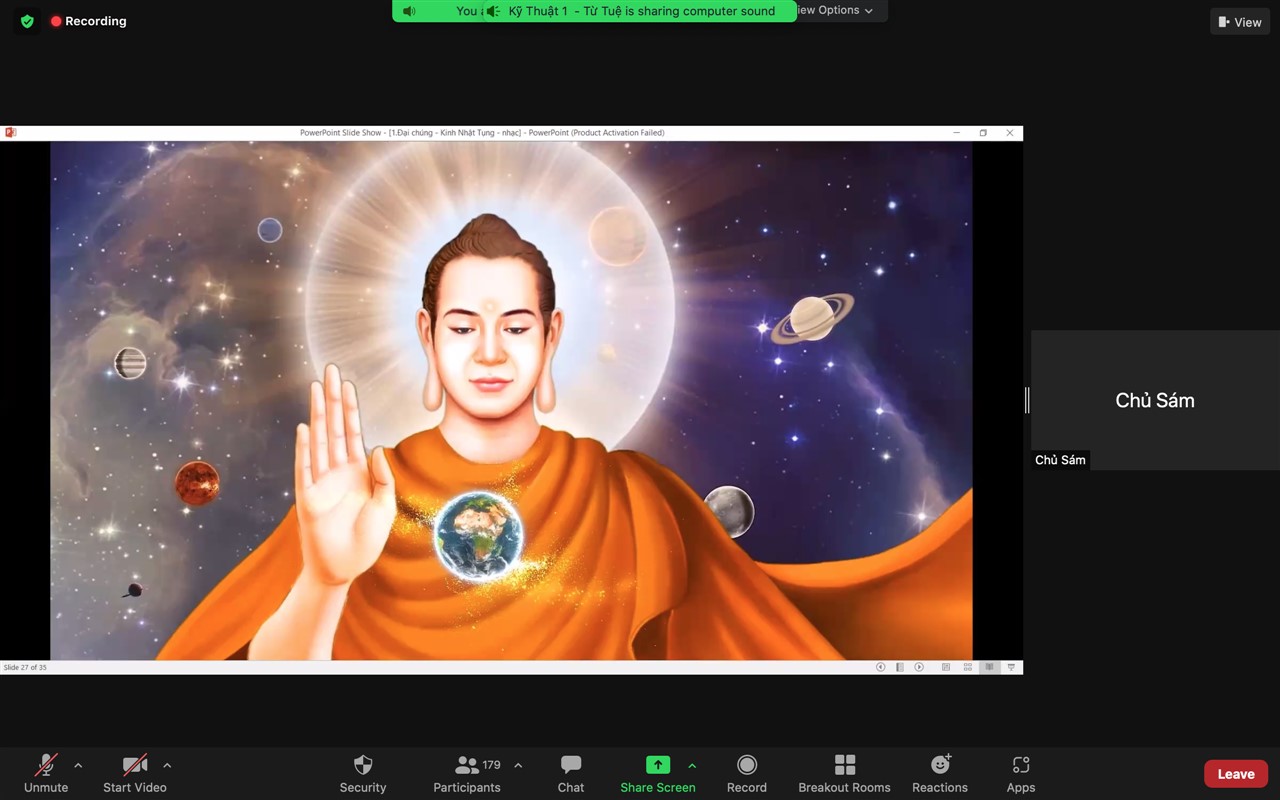Open Breakout Rooms
The height and width of the screenshot is (800, 1280).
(x=844, y=773)
